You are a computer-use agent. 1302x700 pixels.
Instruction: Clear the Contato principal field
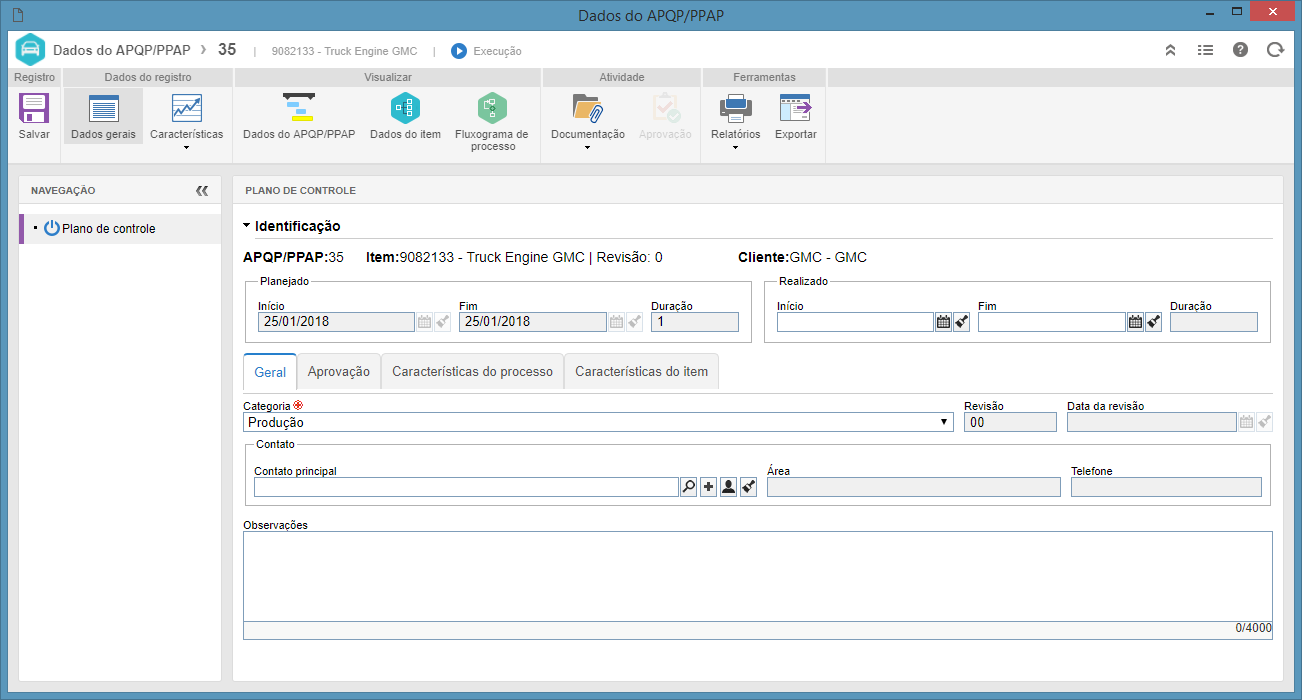point(748,487)
